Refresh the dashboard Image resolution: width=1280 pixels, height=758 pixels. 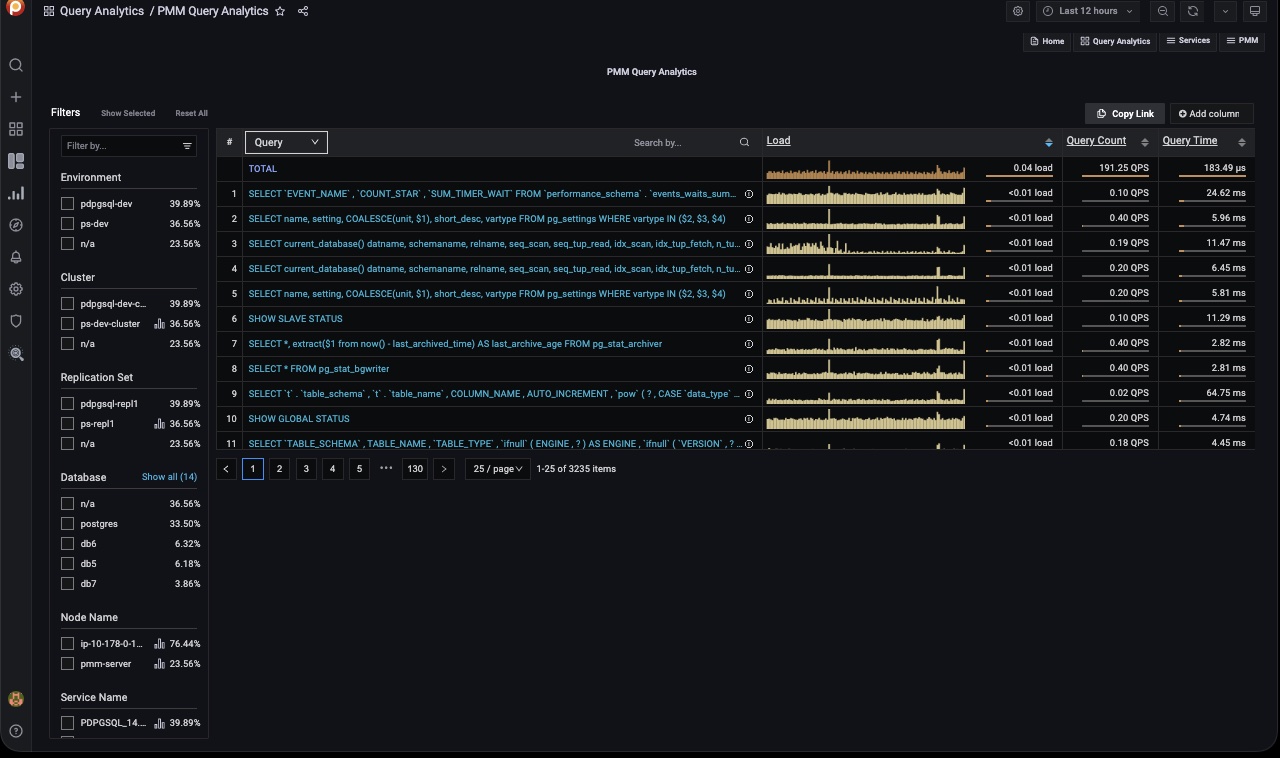[x=1193, y=11]
